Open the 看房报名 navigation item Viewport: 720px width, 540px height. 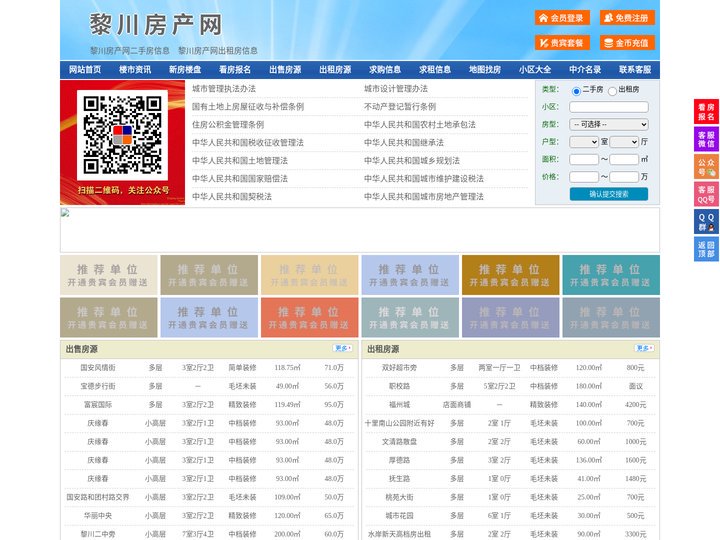pyautogui.click(x=235, y=70)
